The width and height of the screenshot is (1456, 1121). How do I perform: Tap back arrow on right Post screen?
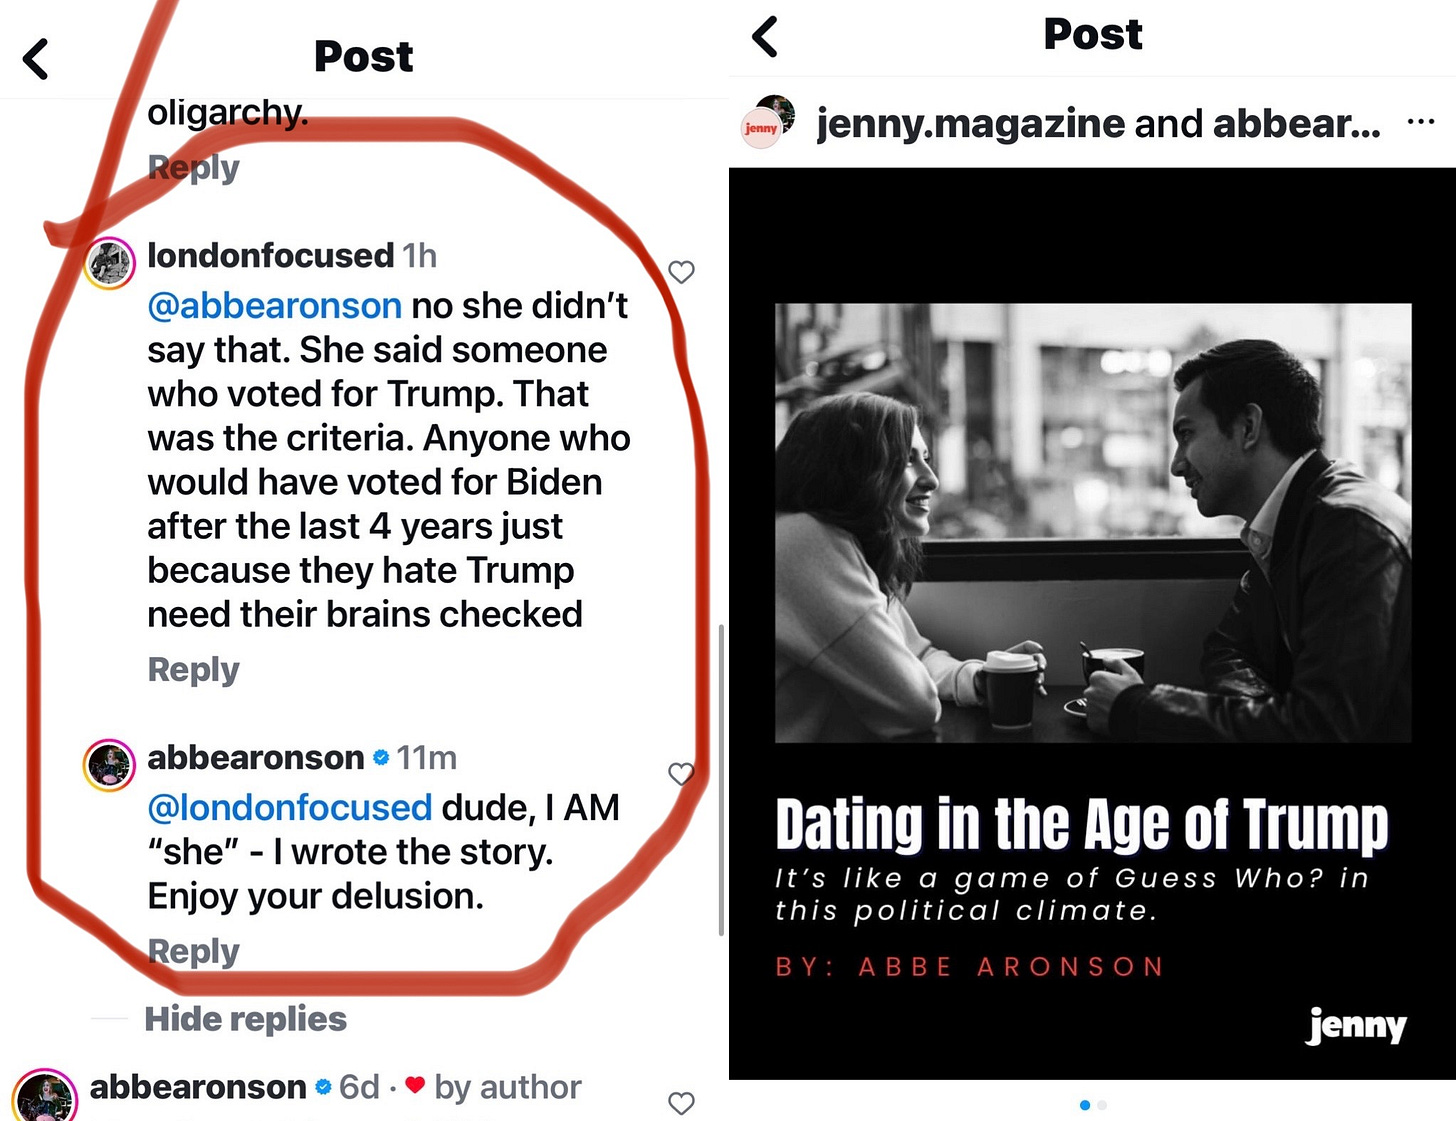pyautogui.click(x=765, y=37)
